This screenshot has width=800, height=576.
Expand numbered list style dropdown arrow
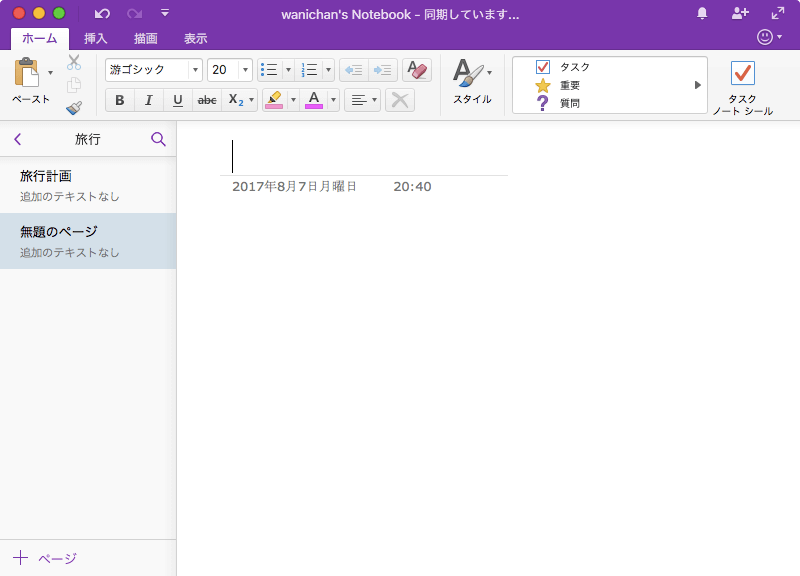tap(328, 70)
